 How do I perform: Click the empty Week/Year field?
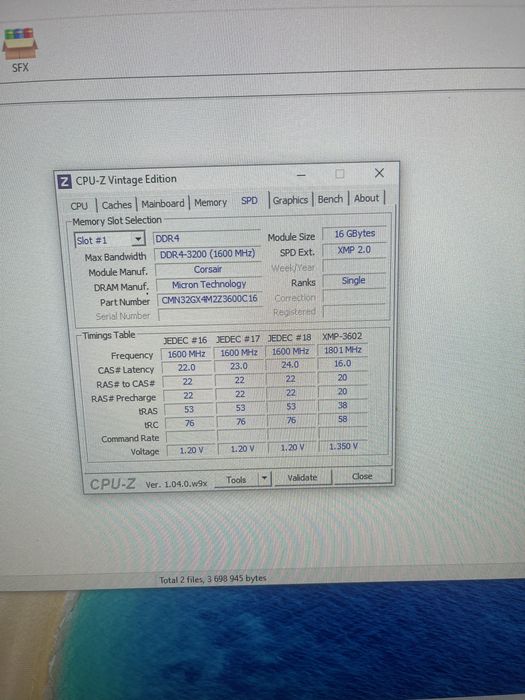354,266
